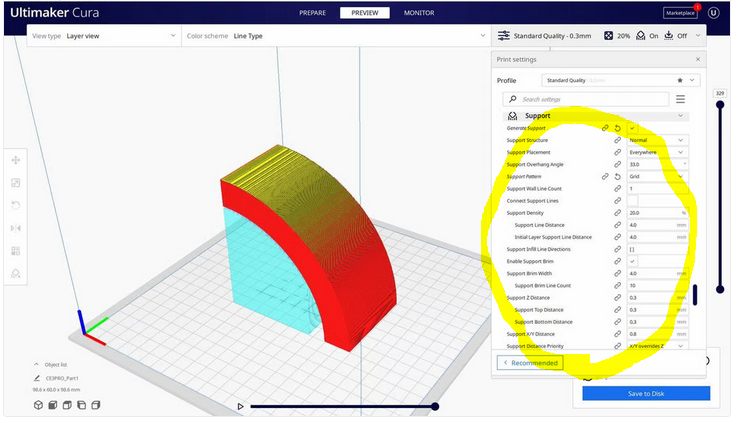Click the pencil edit icon beside CE3PRO_Part1
738x424 pixels.
coord(37,378)
